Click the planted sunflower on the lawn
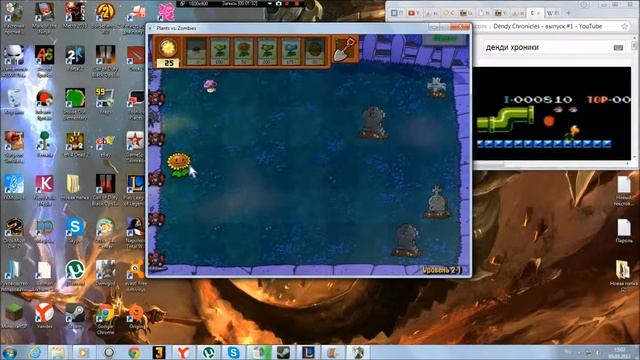 tap(179, 164)
